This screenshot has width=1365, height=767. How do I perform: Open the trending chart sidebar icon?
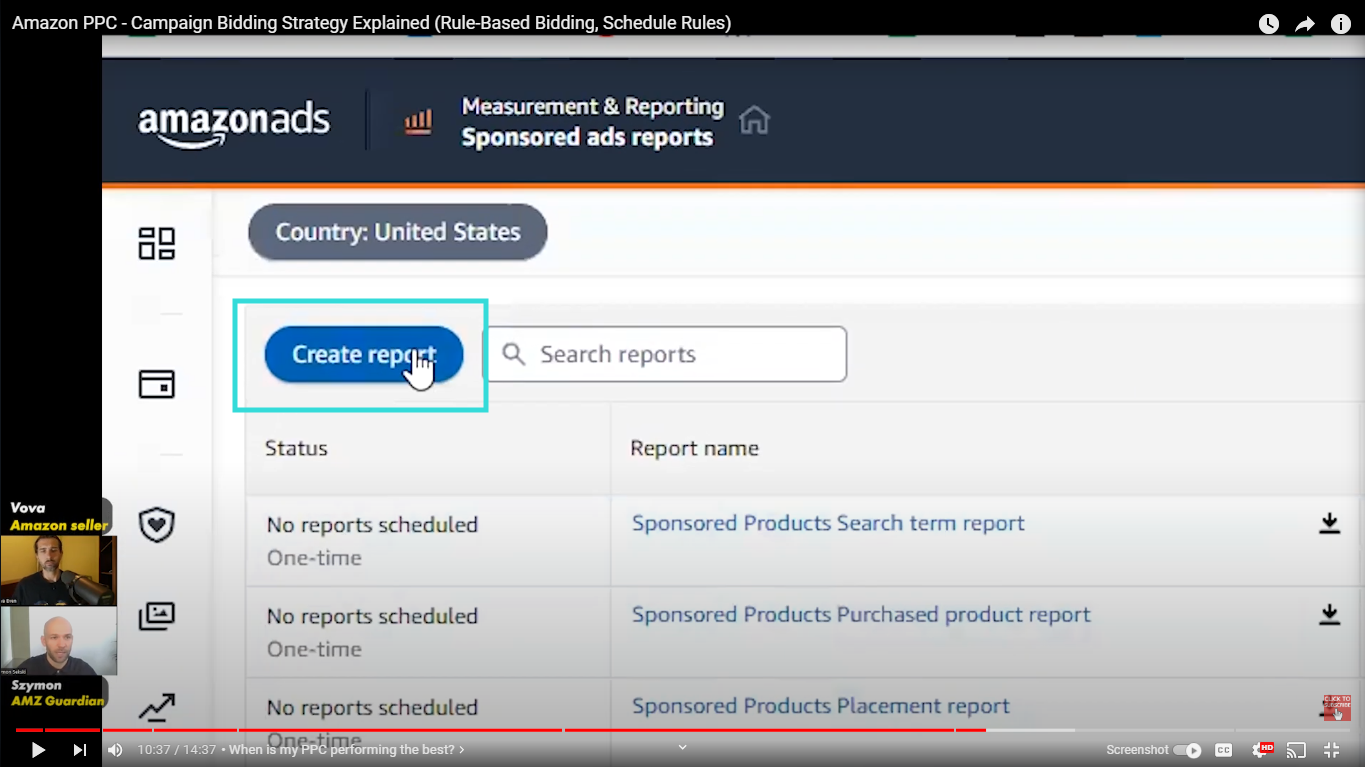coord(157,708)
